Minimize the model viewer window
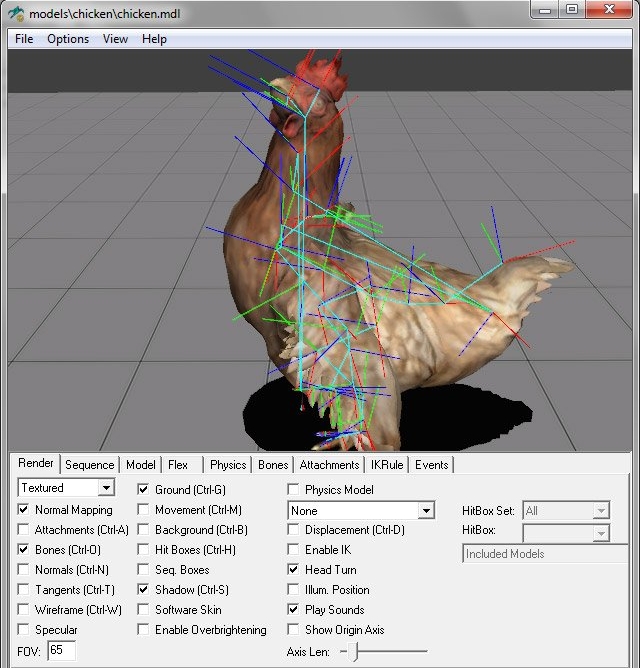640x668 pixels. 544,9
